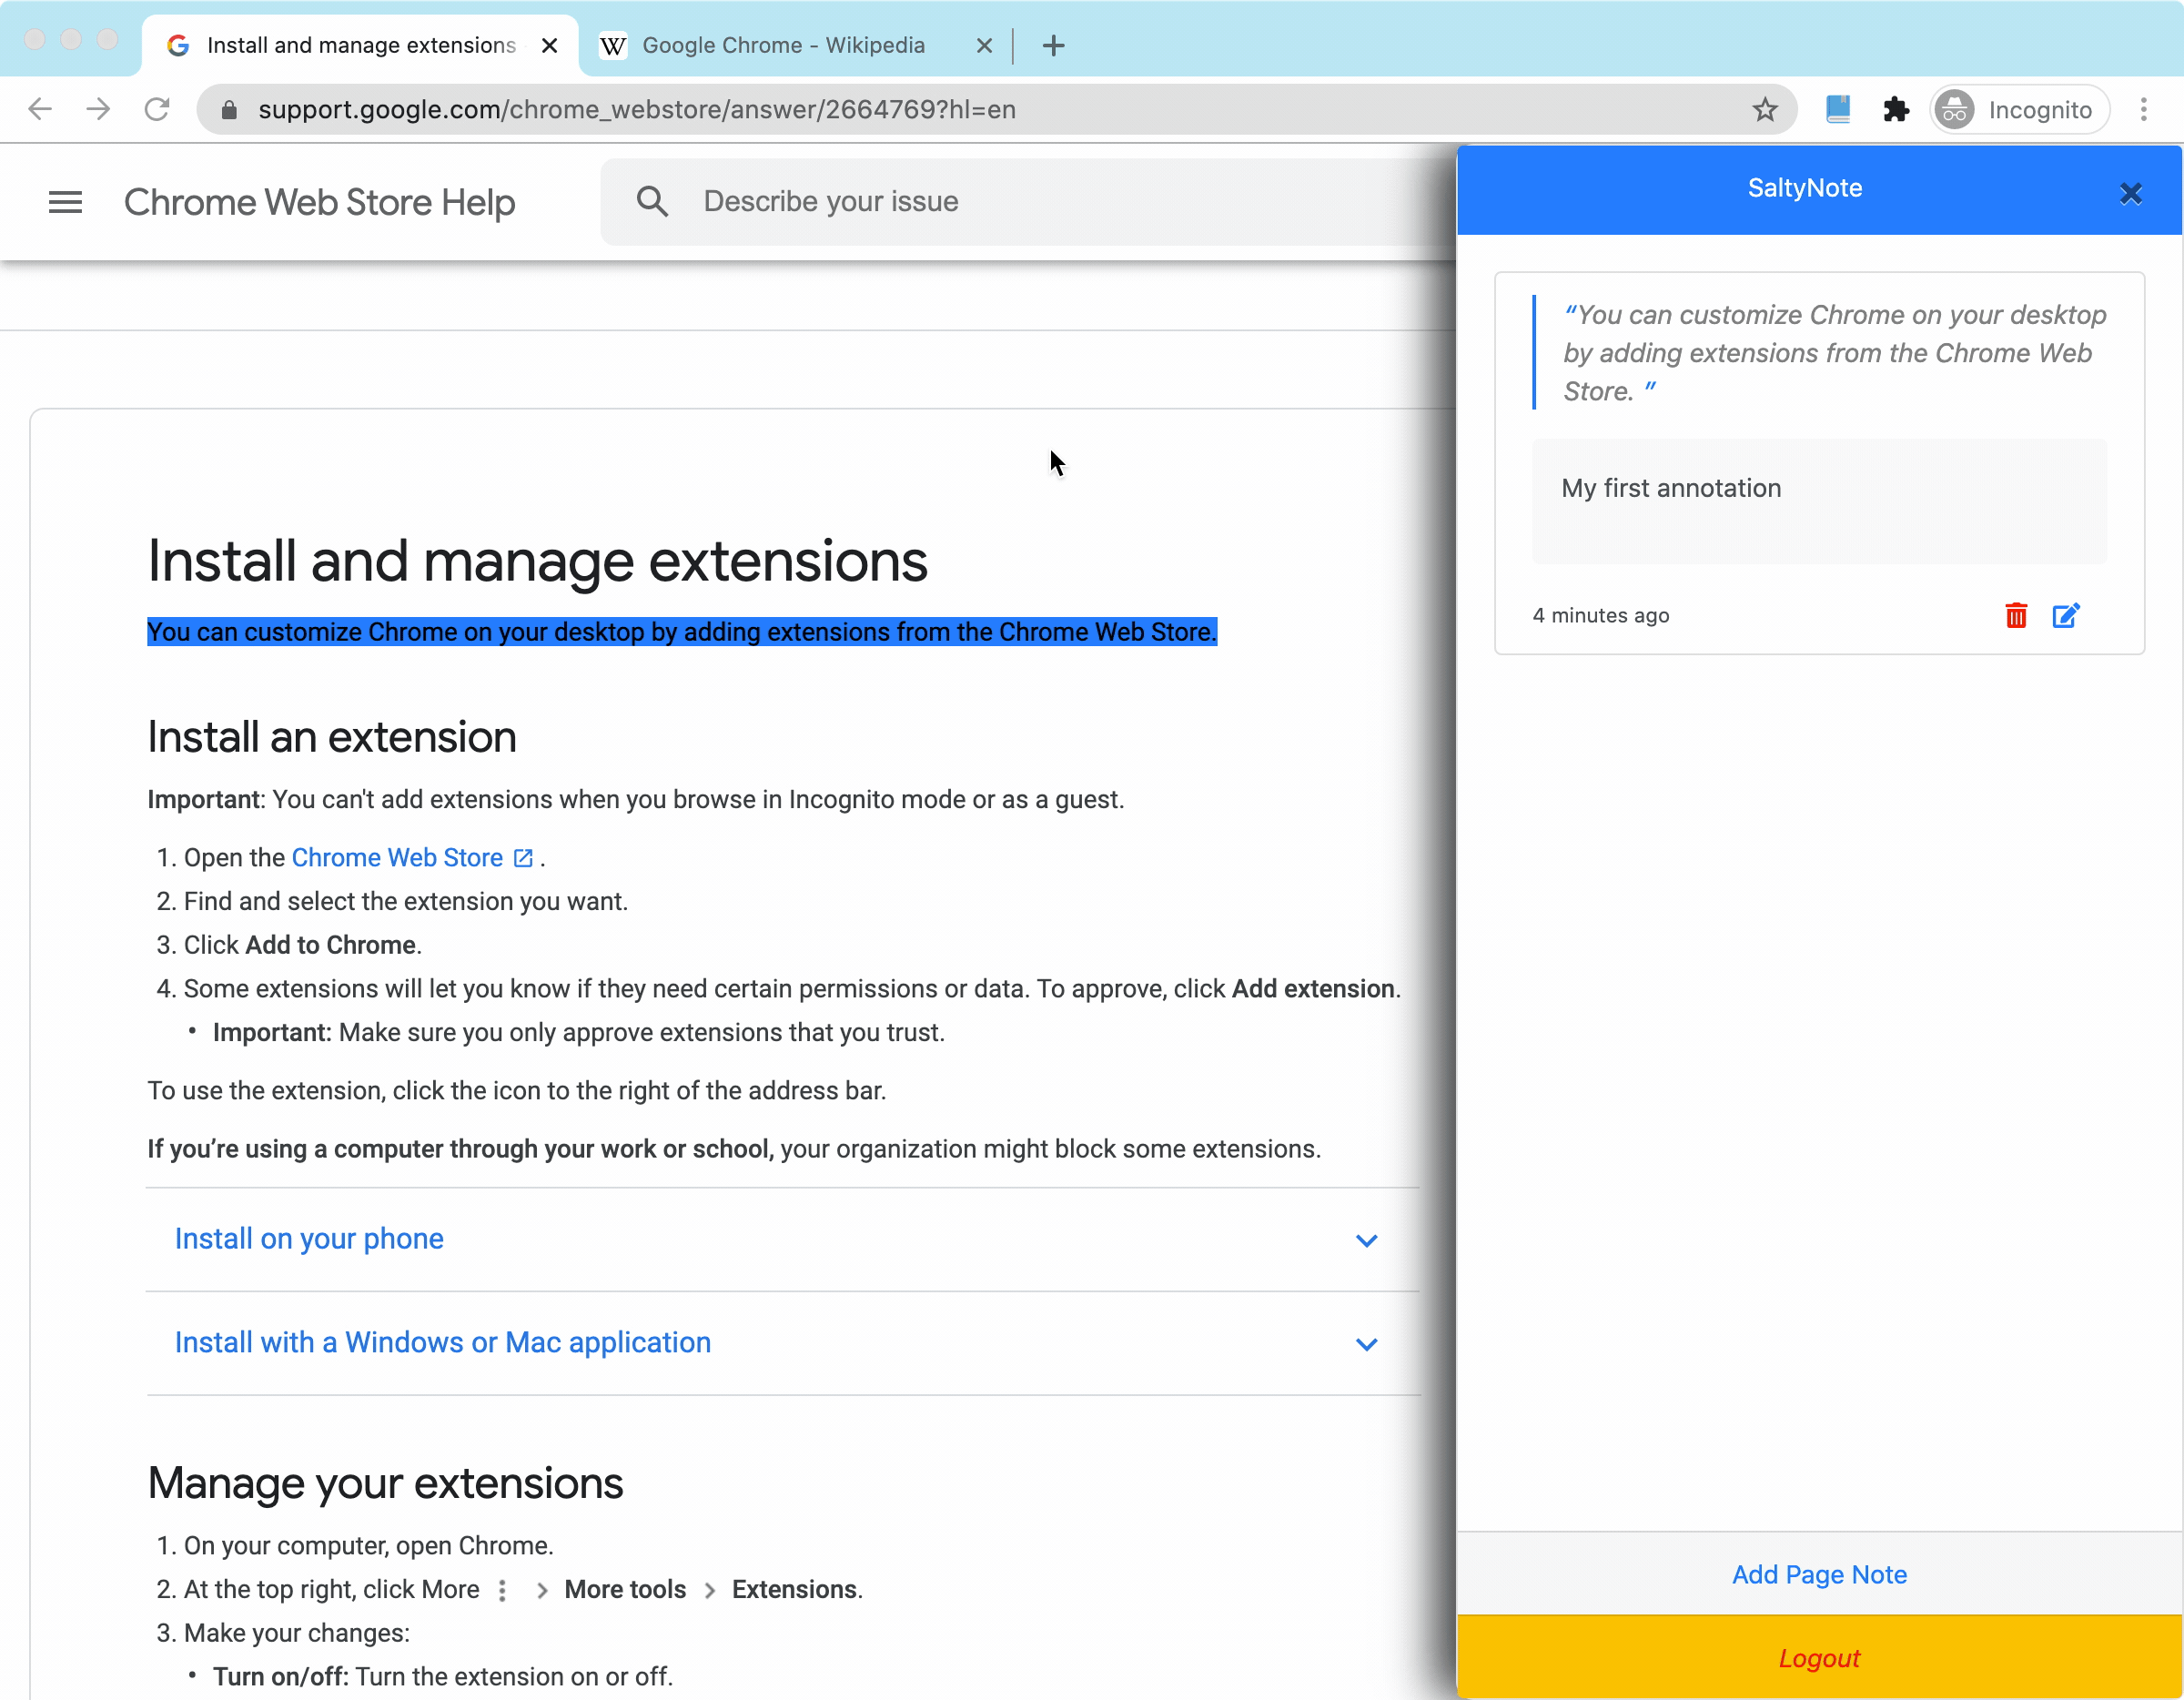
Task: Click the Incognito profile avatar icon
Action: [x=1956, y=110]
